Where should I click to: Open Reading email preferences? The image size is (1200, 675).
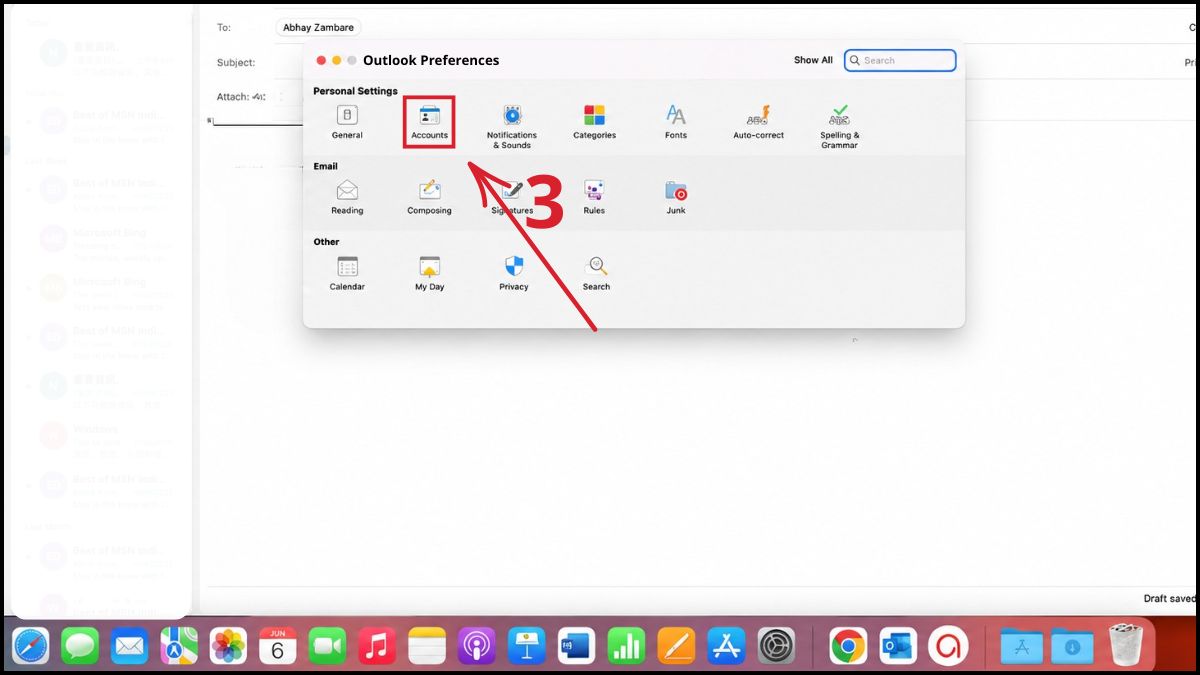pos(347,197)
